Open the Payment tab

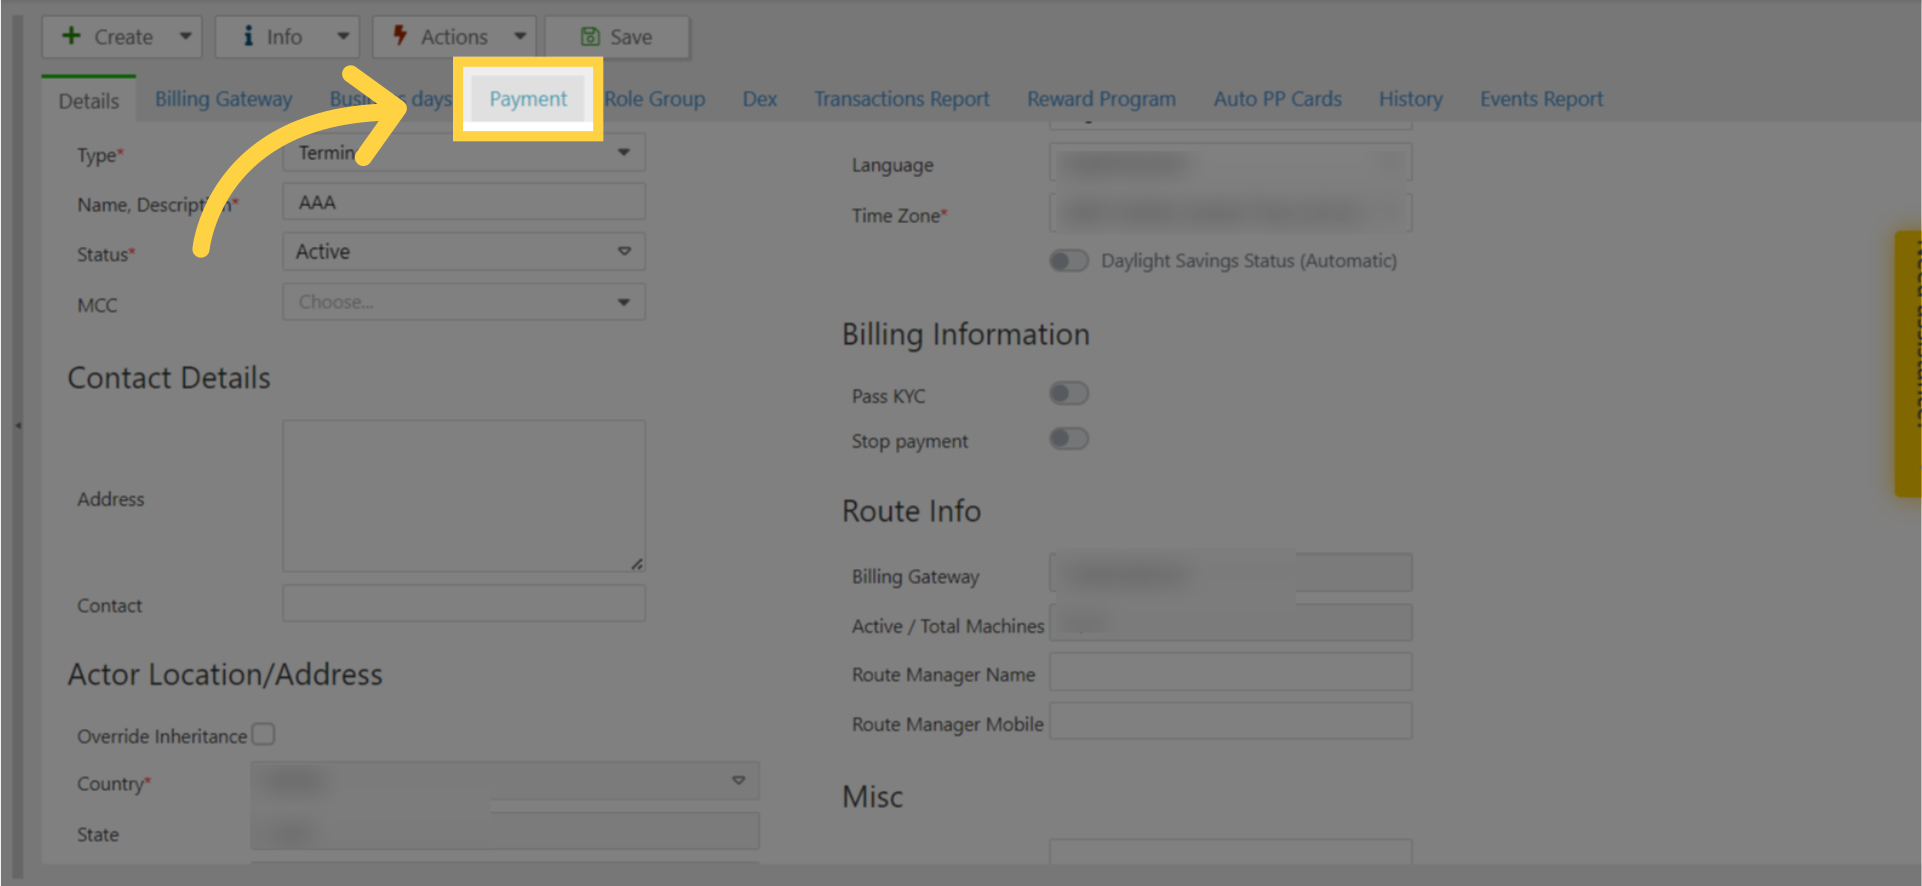pos(528,99)
